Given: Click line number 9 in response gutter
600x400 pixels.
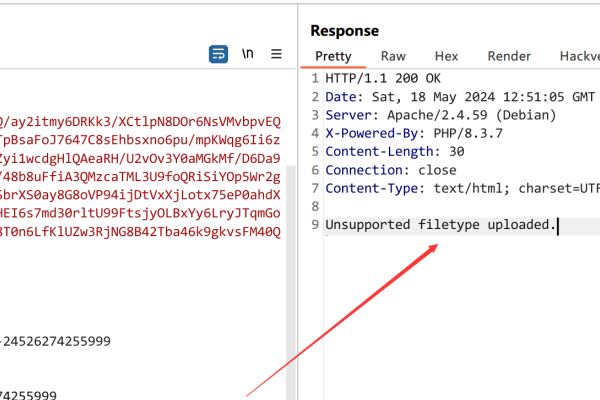Looking at the screenshot, I should pyautogui.click(x=314, y=225).
